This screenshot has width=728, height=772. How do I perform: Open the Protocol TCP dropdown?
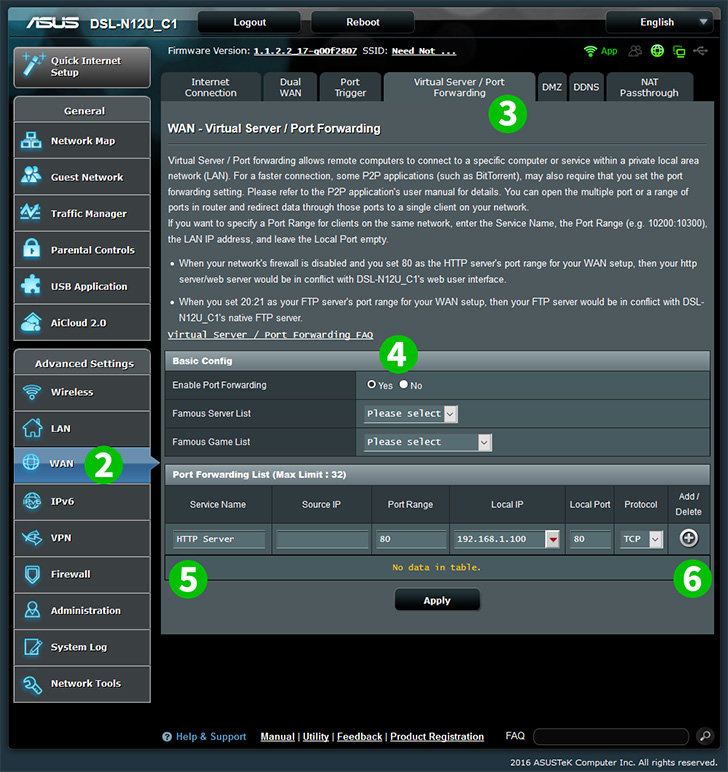click(x=641, y=539)
